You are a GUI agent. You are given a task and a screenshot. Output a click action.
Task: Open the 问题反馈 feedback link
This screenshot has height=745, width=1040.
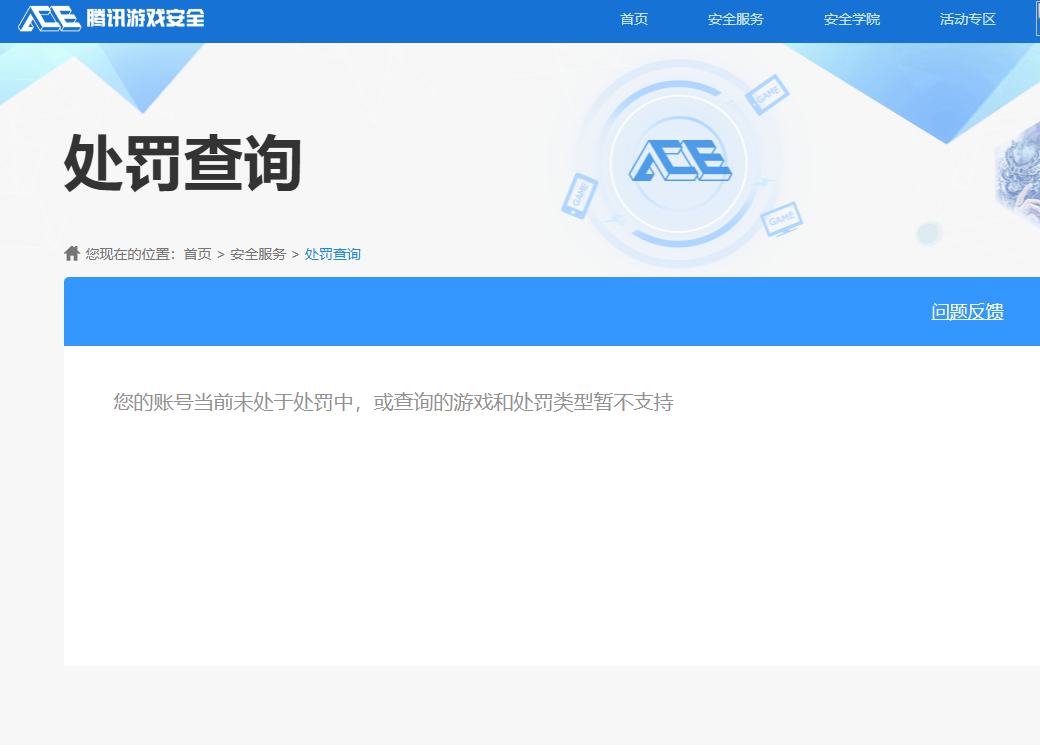[x=967, y=311]
